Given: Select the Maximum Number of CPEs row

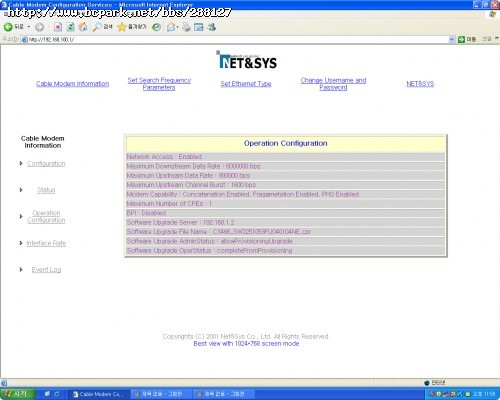Looking at the screenshot, I should coord(285,204).
